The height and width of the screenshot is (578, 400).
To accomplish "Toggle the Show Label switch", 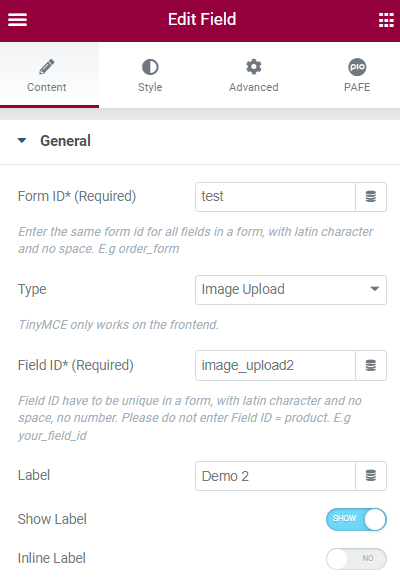I will pos(356,519).
